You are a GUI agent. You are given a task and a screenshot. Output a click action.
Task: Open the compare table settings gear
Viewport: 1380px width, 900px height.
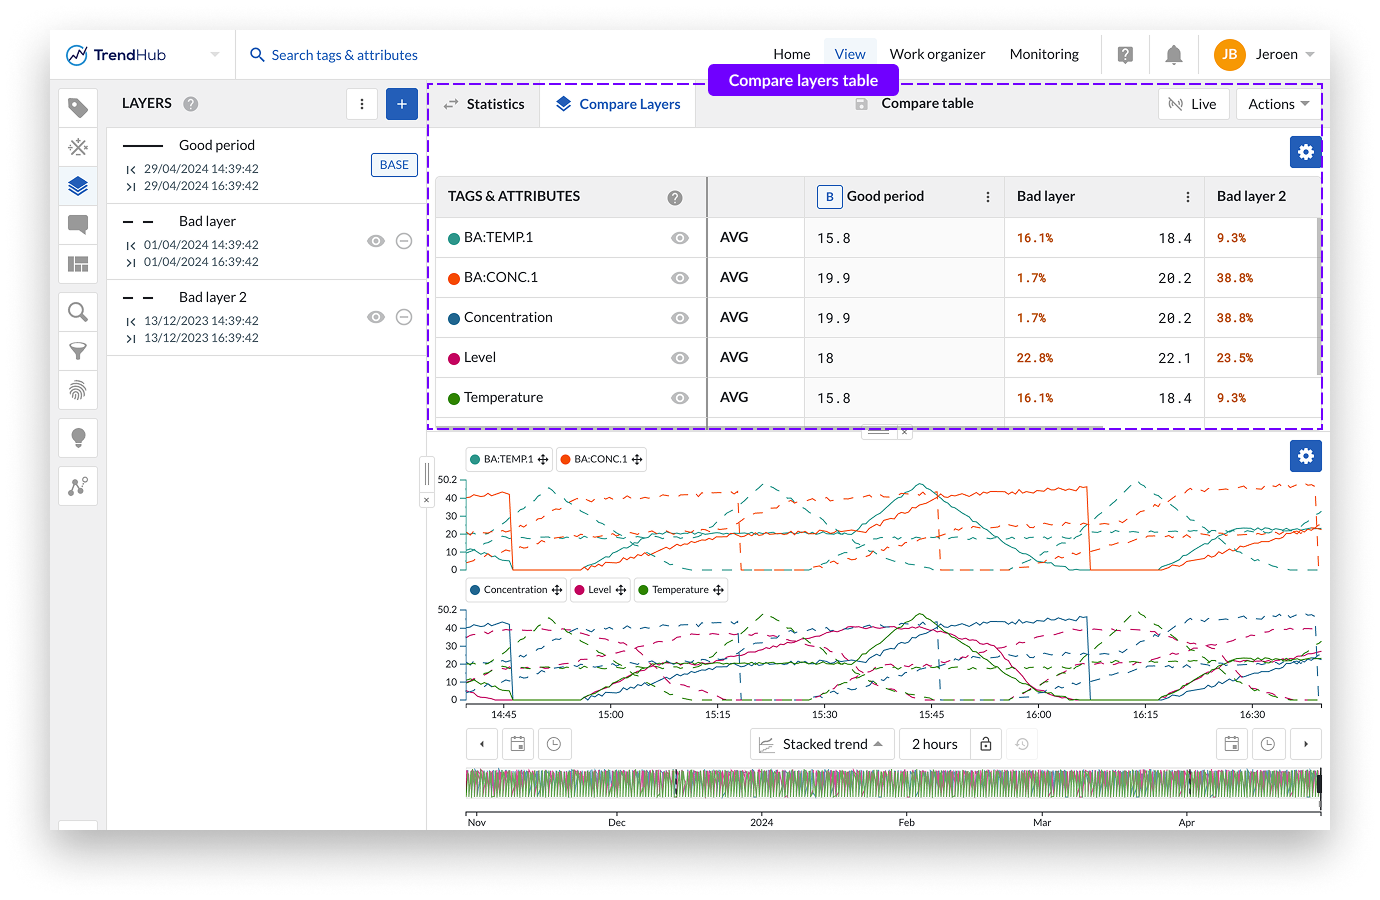tap(1305, 152)
